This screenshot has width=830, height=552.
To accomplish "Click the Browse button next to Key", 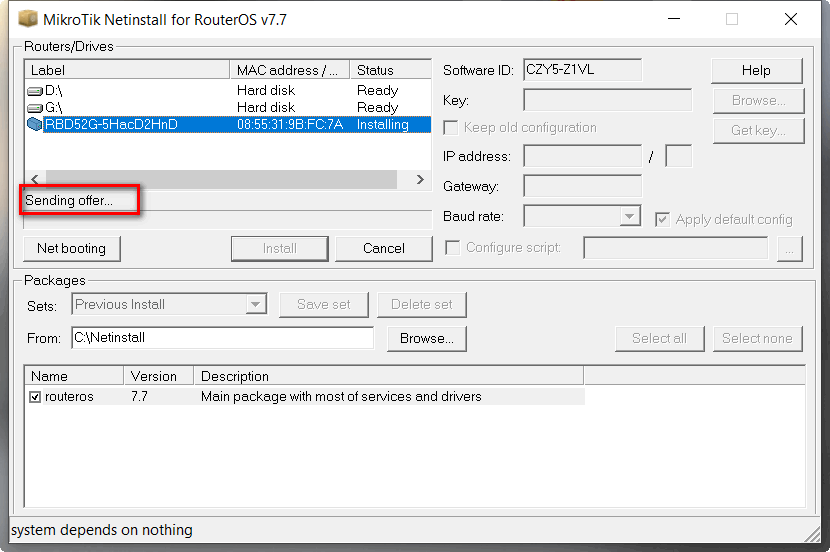I will coord(759,101).
